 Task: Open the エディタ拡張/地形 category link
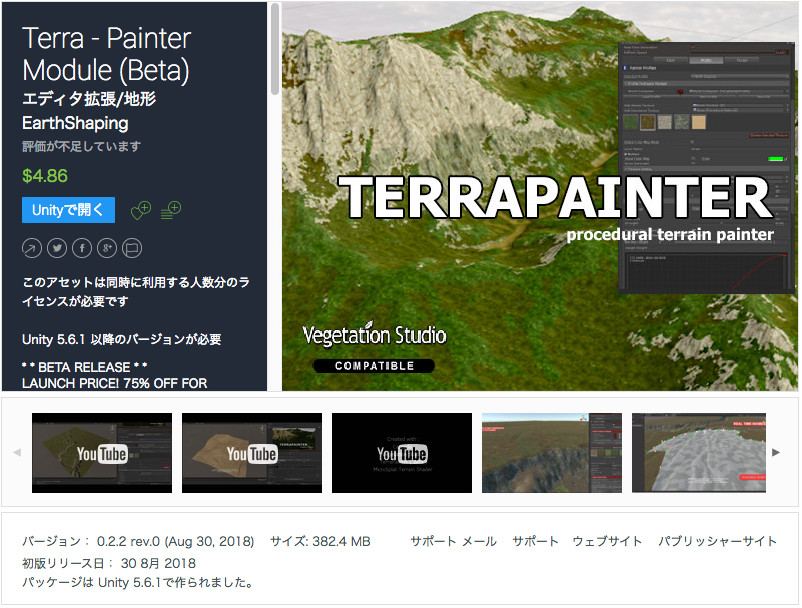[89, 99]
